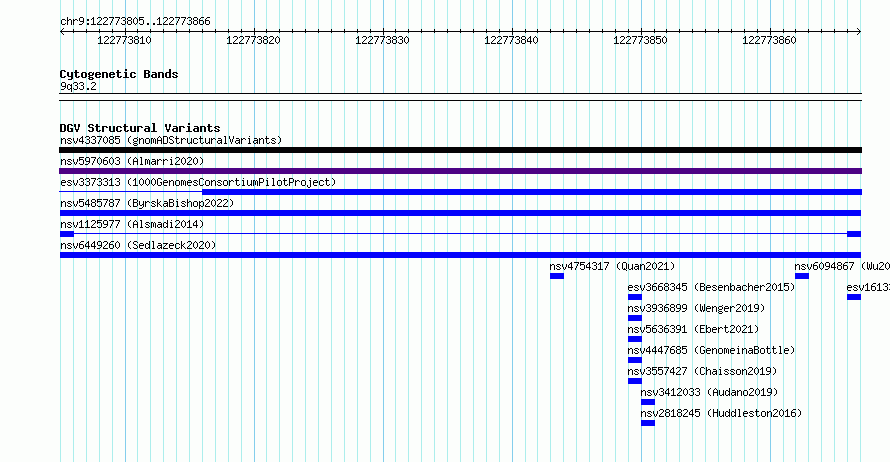Select the small bar under nsv3412033
Image resolution: width=890 pixels, height=462 pixels.
pyautogui.click(x=648, y=402)
